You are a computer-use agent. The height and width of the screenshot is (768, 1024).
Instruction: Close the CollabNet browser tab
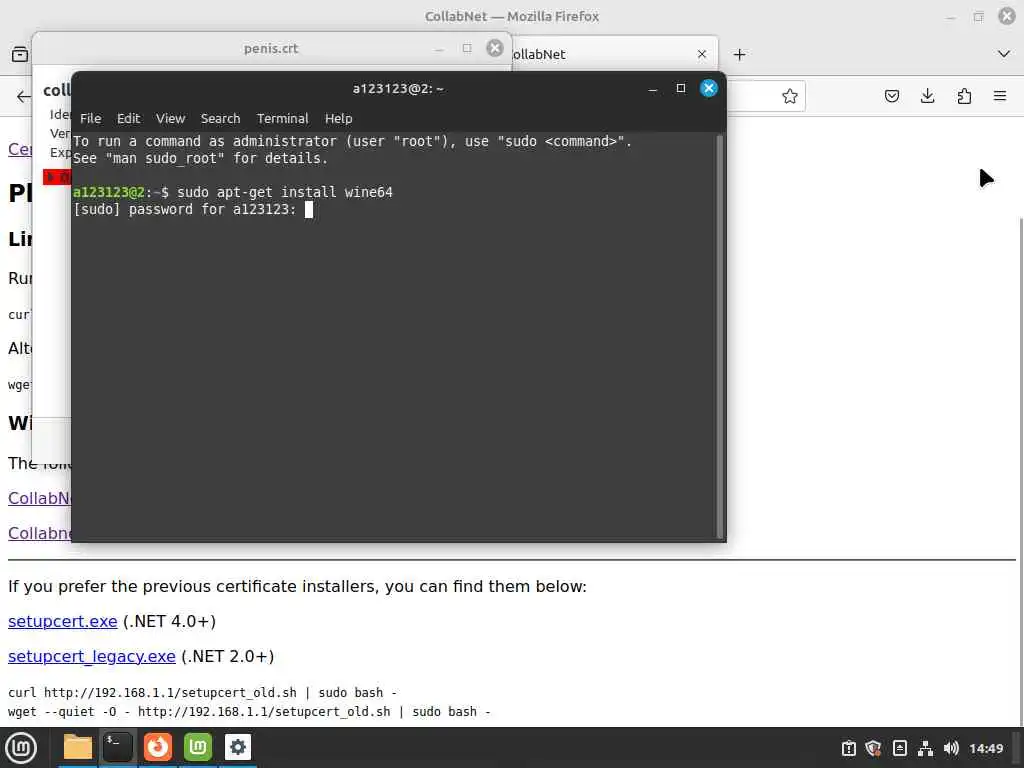(x=701, y=54)
